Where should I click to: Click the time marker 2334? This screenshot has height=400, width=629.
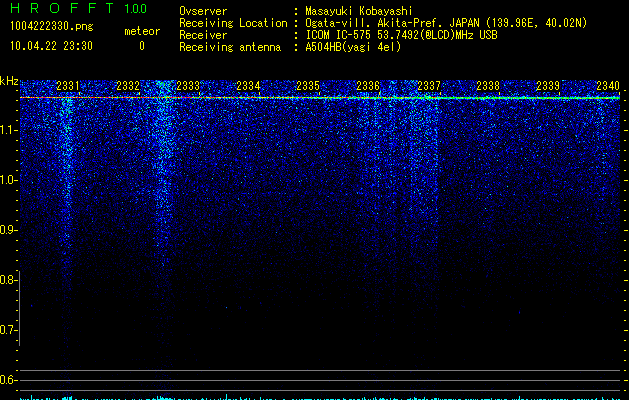point(248,86)
